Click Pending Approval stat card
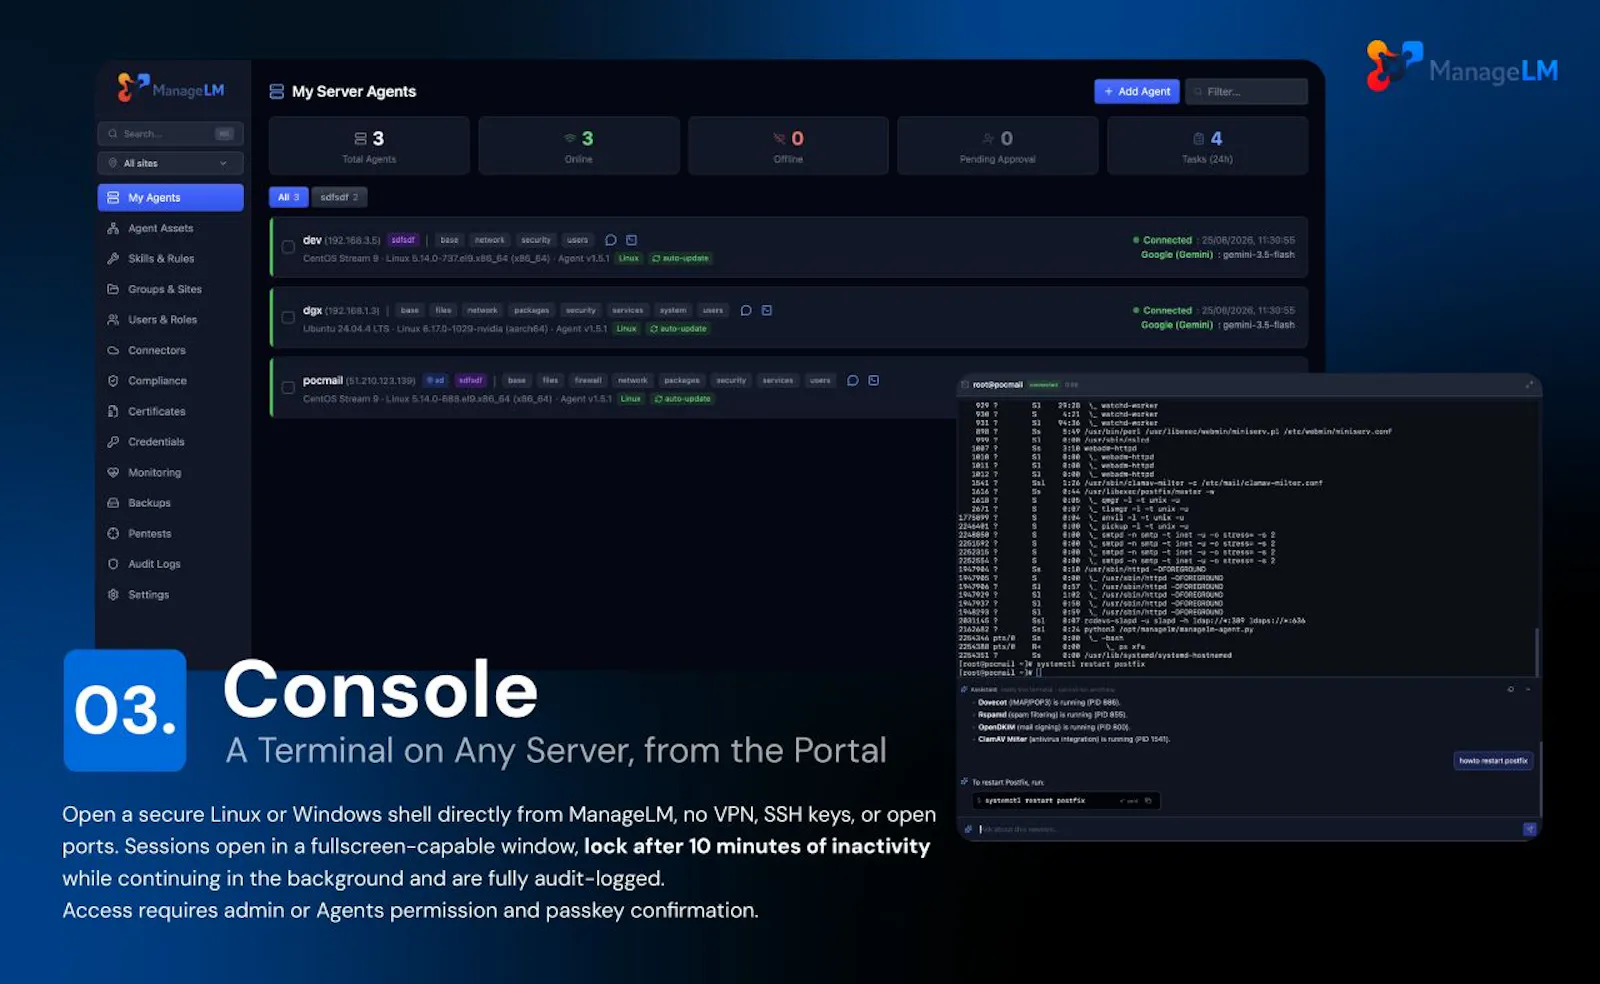Screen dimensions: 1600x984 tap(998, 146)
